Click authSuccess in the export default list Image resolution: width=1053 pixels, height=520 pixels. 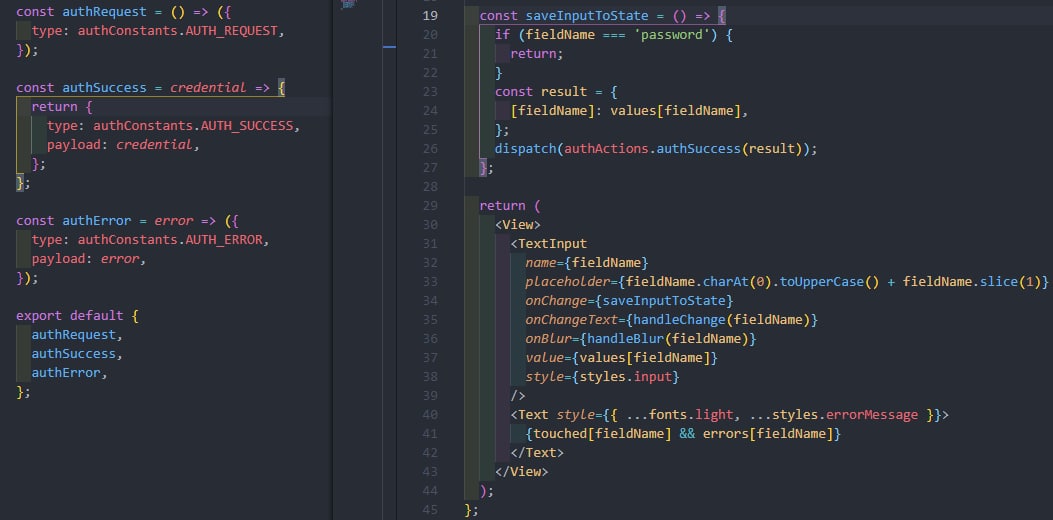[74, 353]
